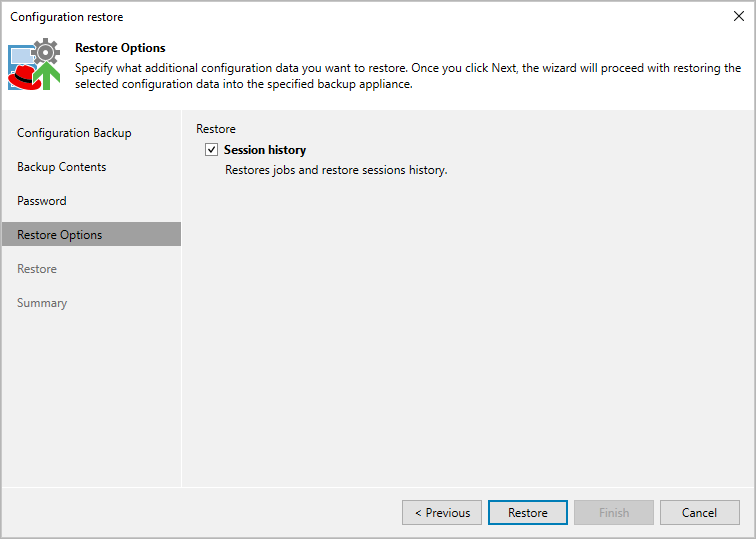Uncheck the Session history checkbox

[211, 150]
